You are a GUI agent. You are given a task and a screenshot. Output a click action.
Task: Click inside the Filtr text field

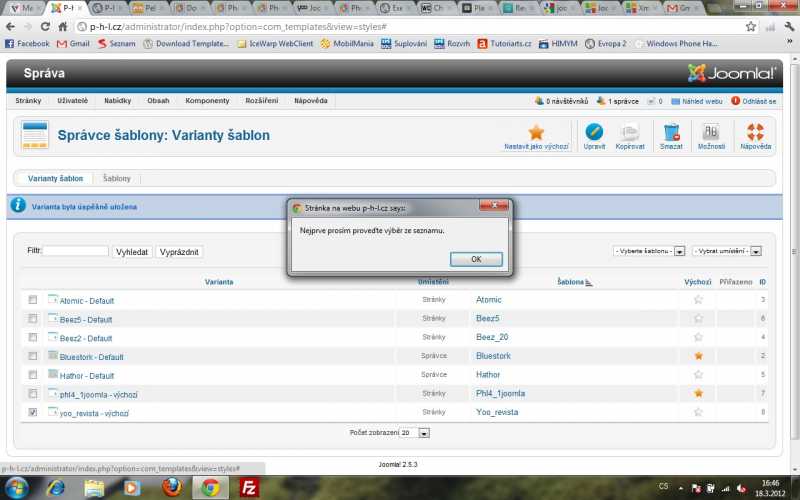[x=76, y=251]
